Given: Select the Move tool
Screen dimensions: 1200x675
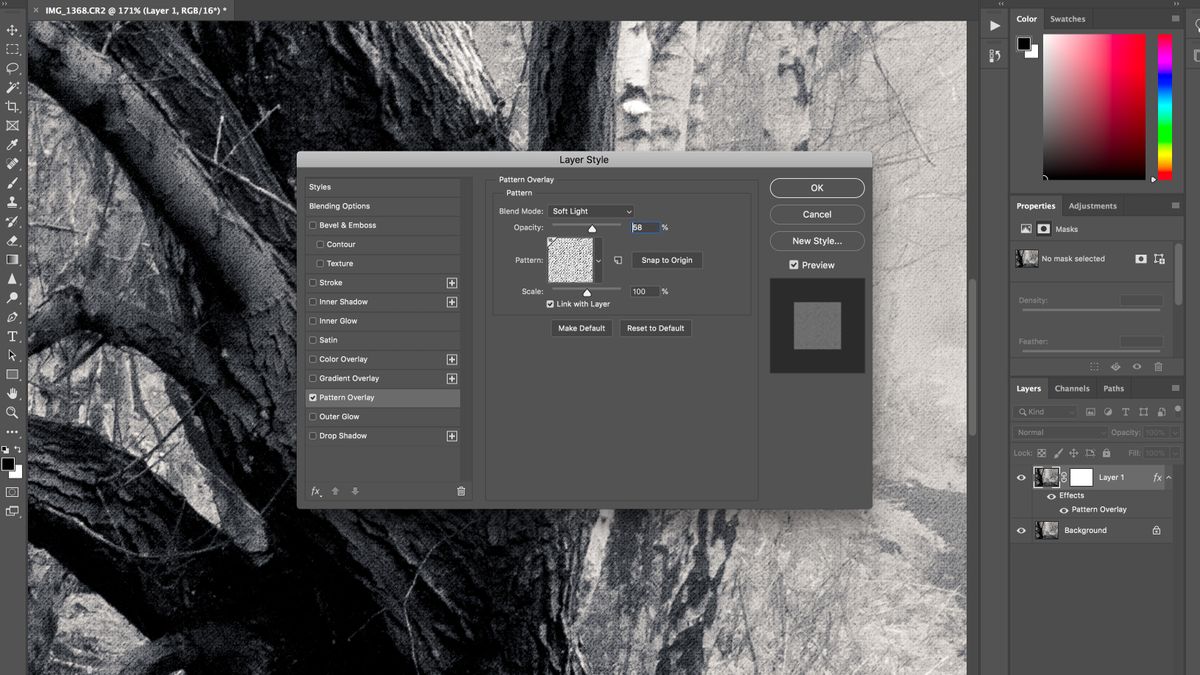Looking at the screenshot, I should click(12, 29).
